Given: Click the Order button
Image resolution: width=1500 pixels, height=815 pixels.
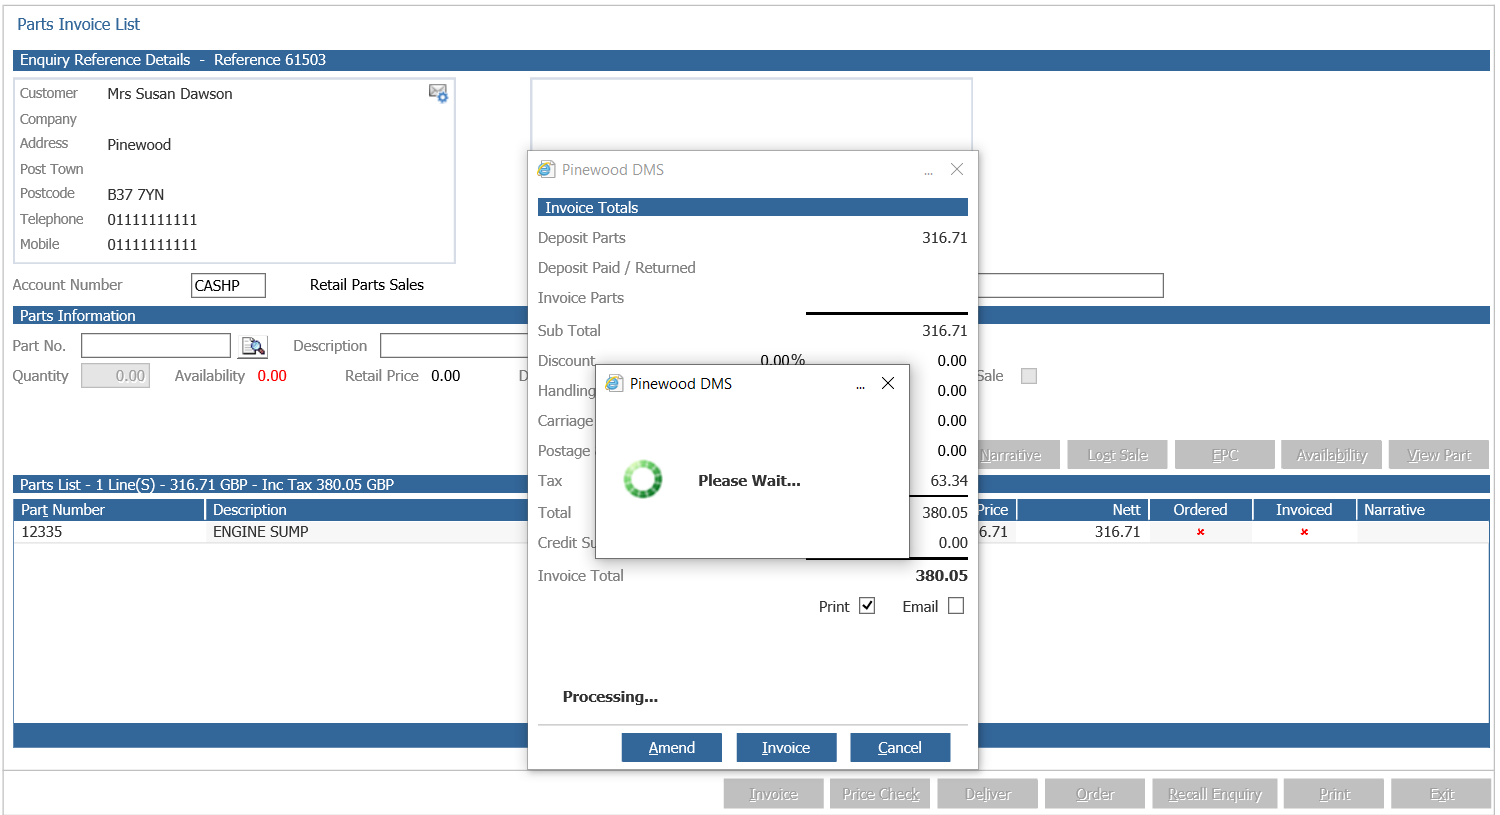Looking at the screenshot, I should (x=1095, y=794).
